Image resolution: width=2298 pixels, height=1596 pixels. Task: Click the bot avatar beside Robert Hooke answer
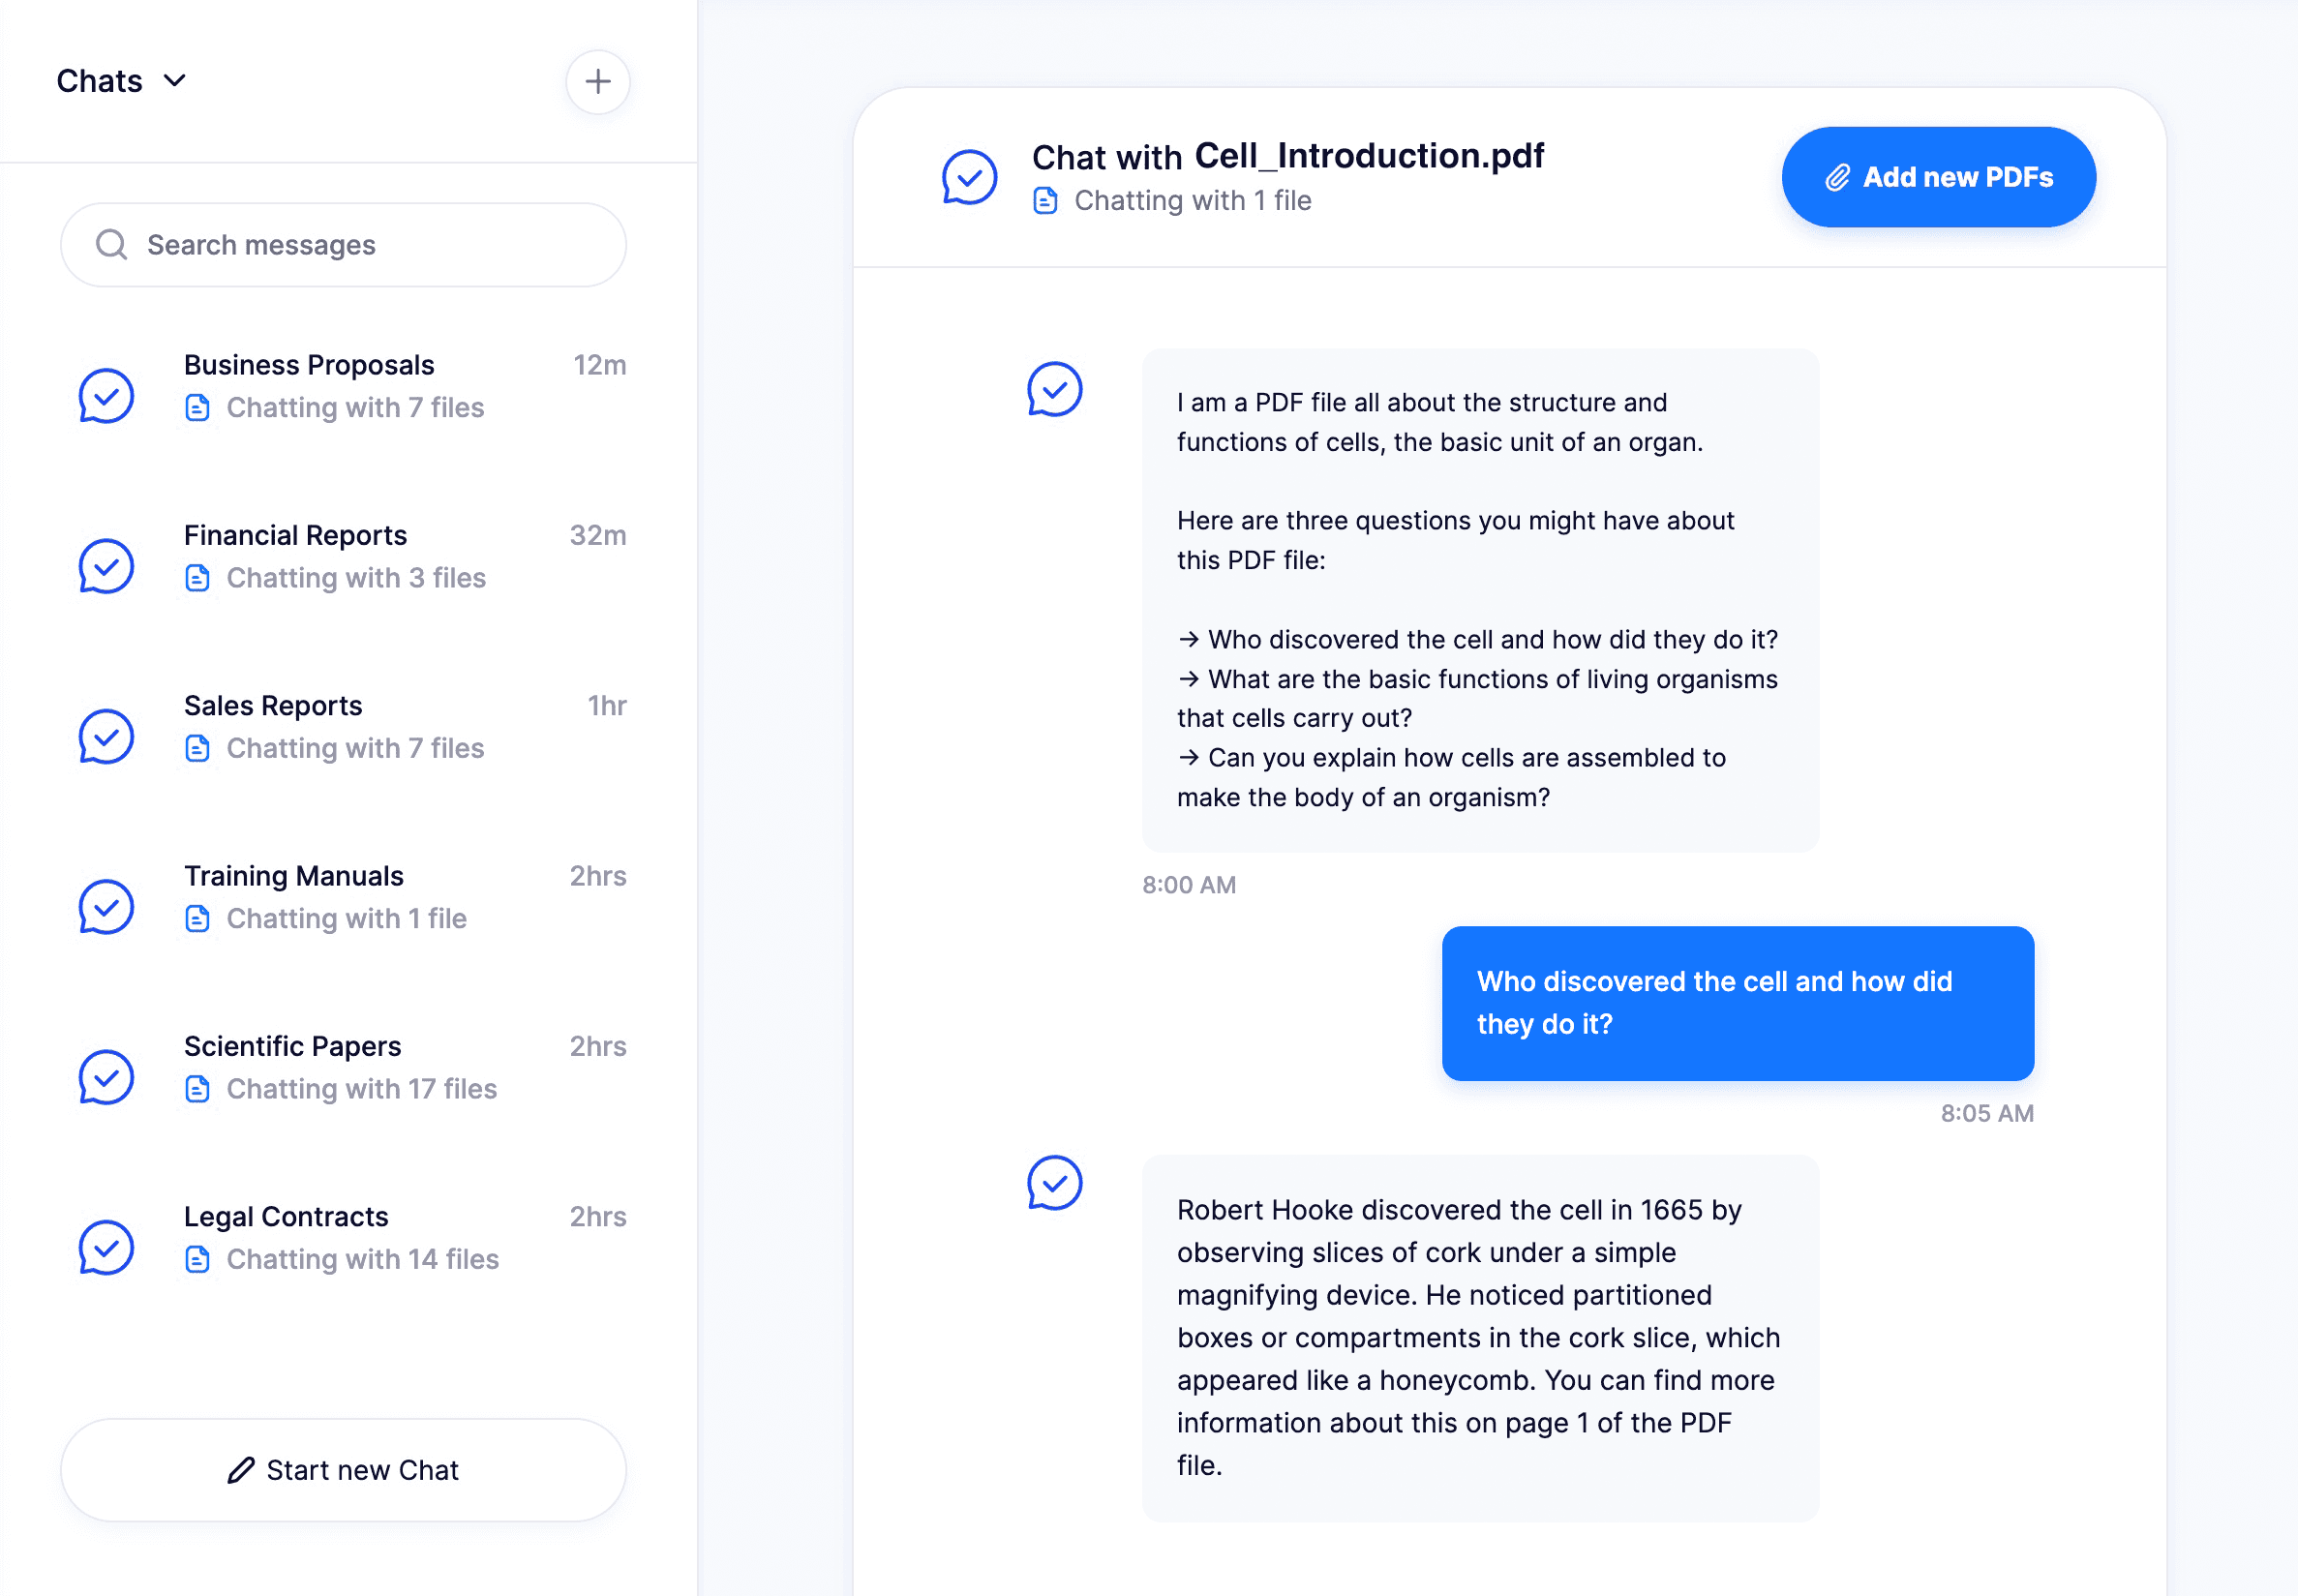coord(1055,1183)
